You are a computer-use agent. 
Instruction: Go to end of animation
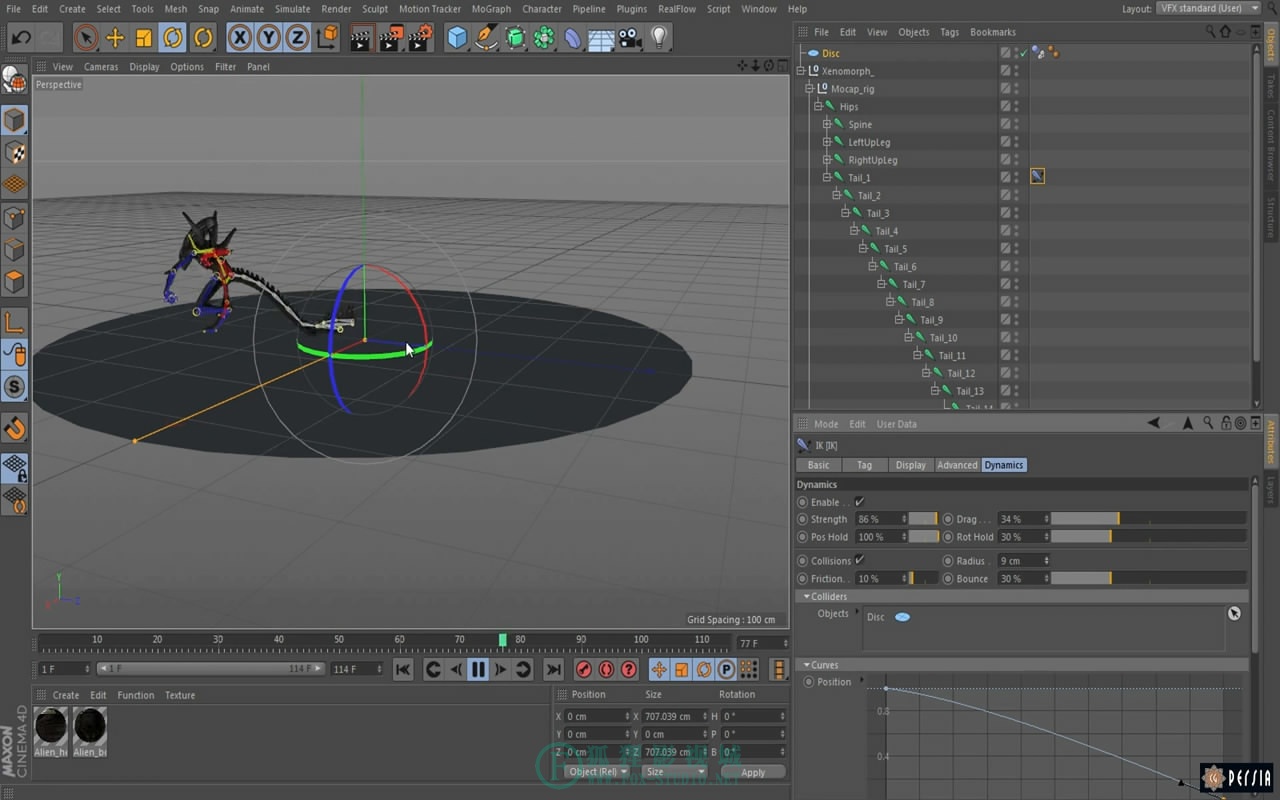pos(553,669)
